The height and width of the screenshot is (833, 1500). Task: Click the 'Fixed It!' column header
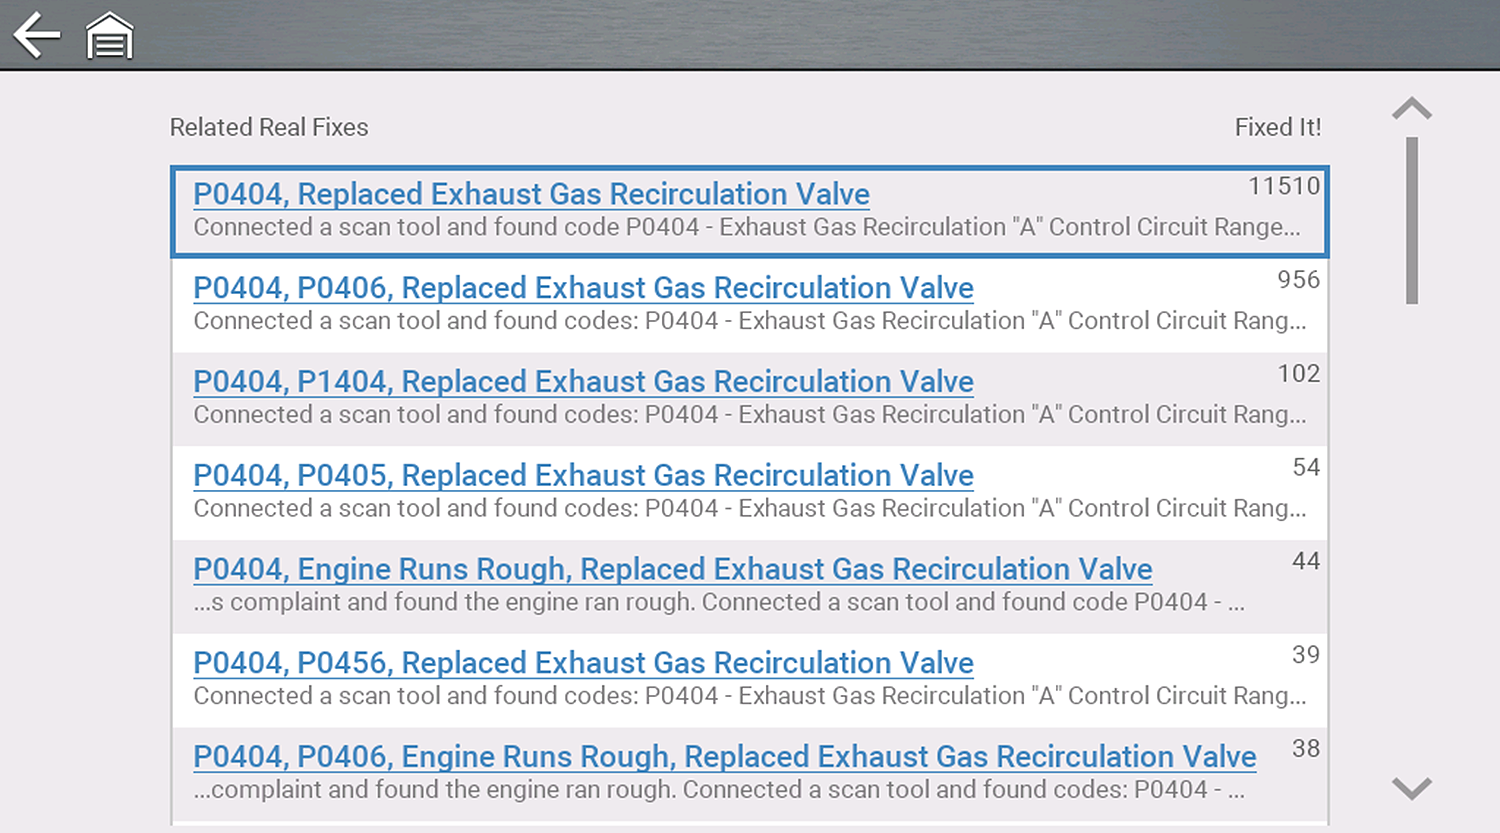pos(1277,127)
